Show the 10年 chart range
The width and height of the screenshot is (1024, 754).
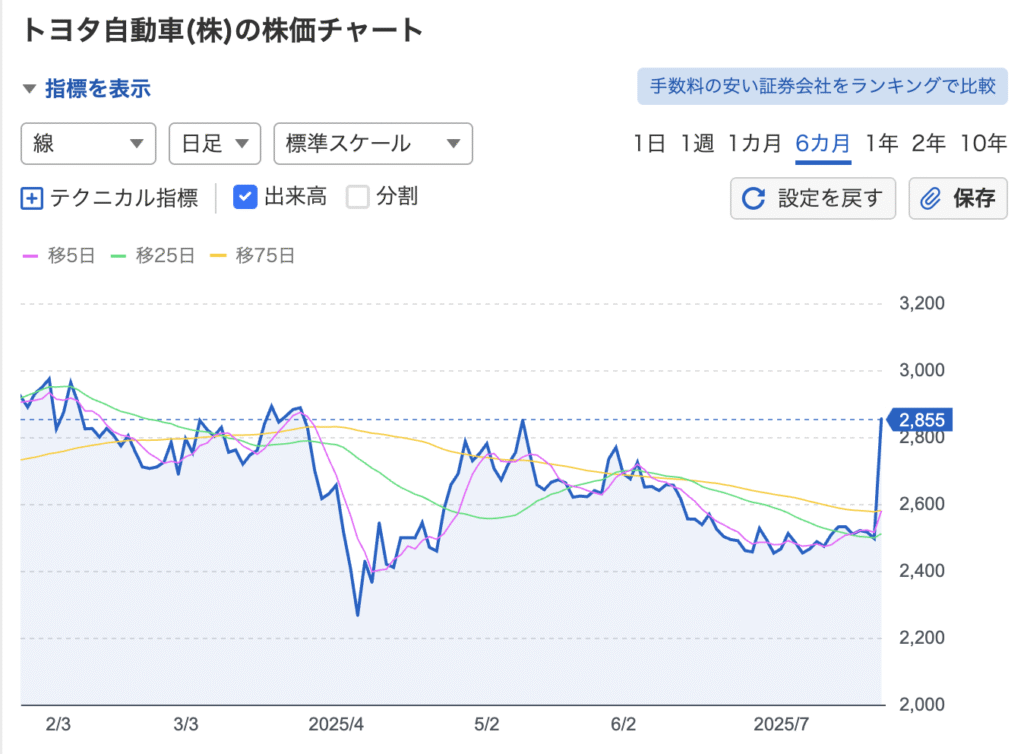[x=984, y=143]
